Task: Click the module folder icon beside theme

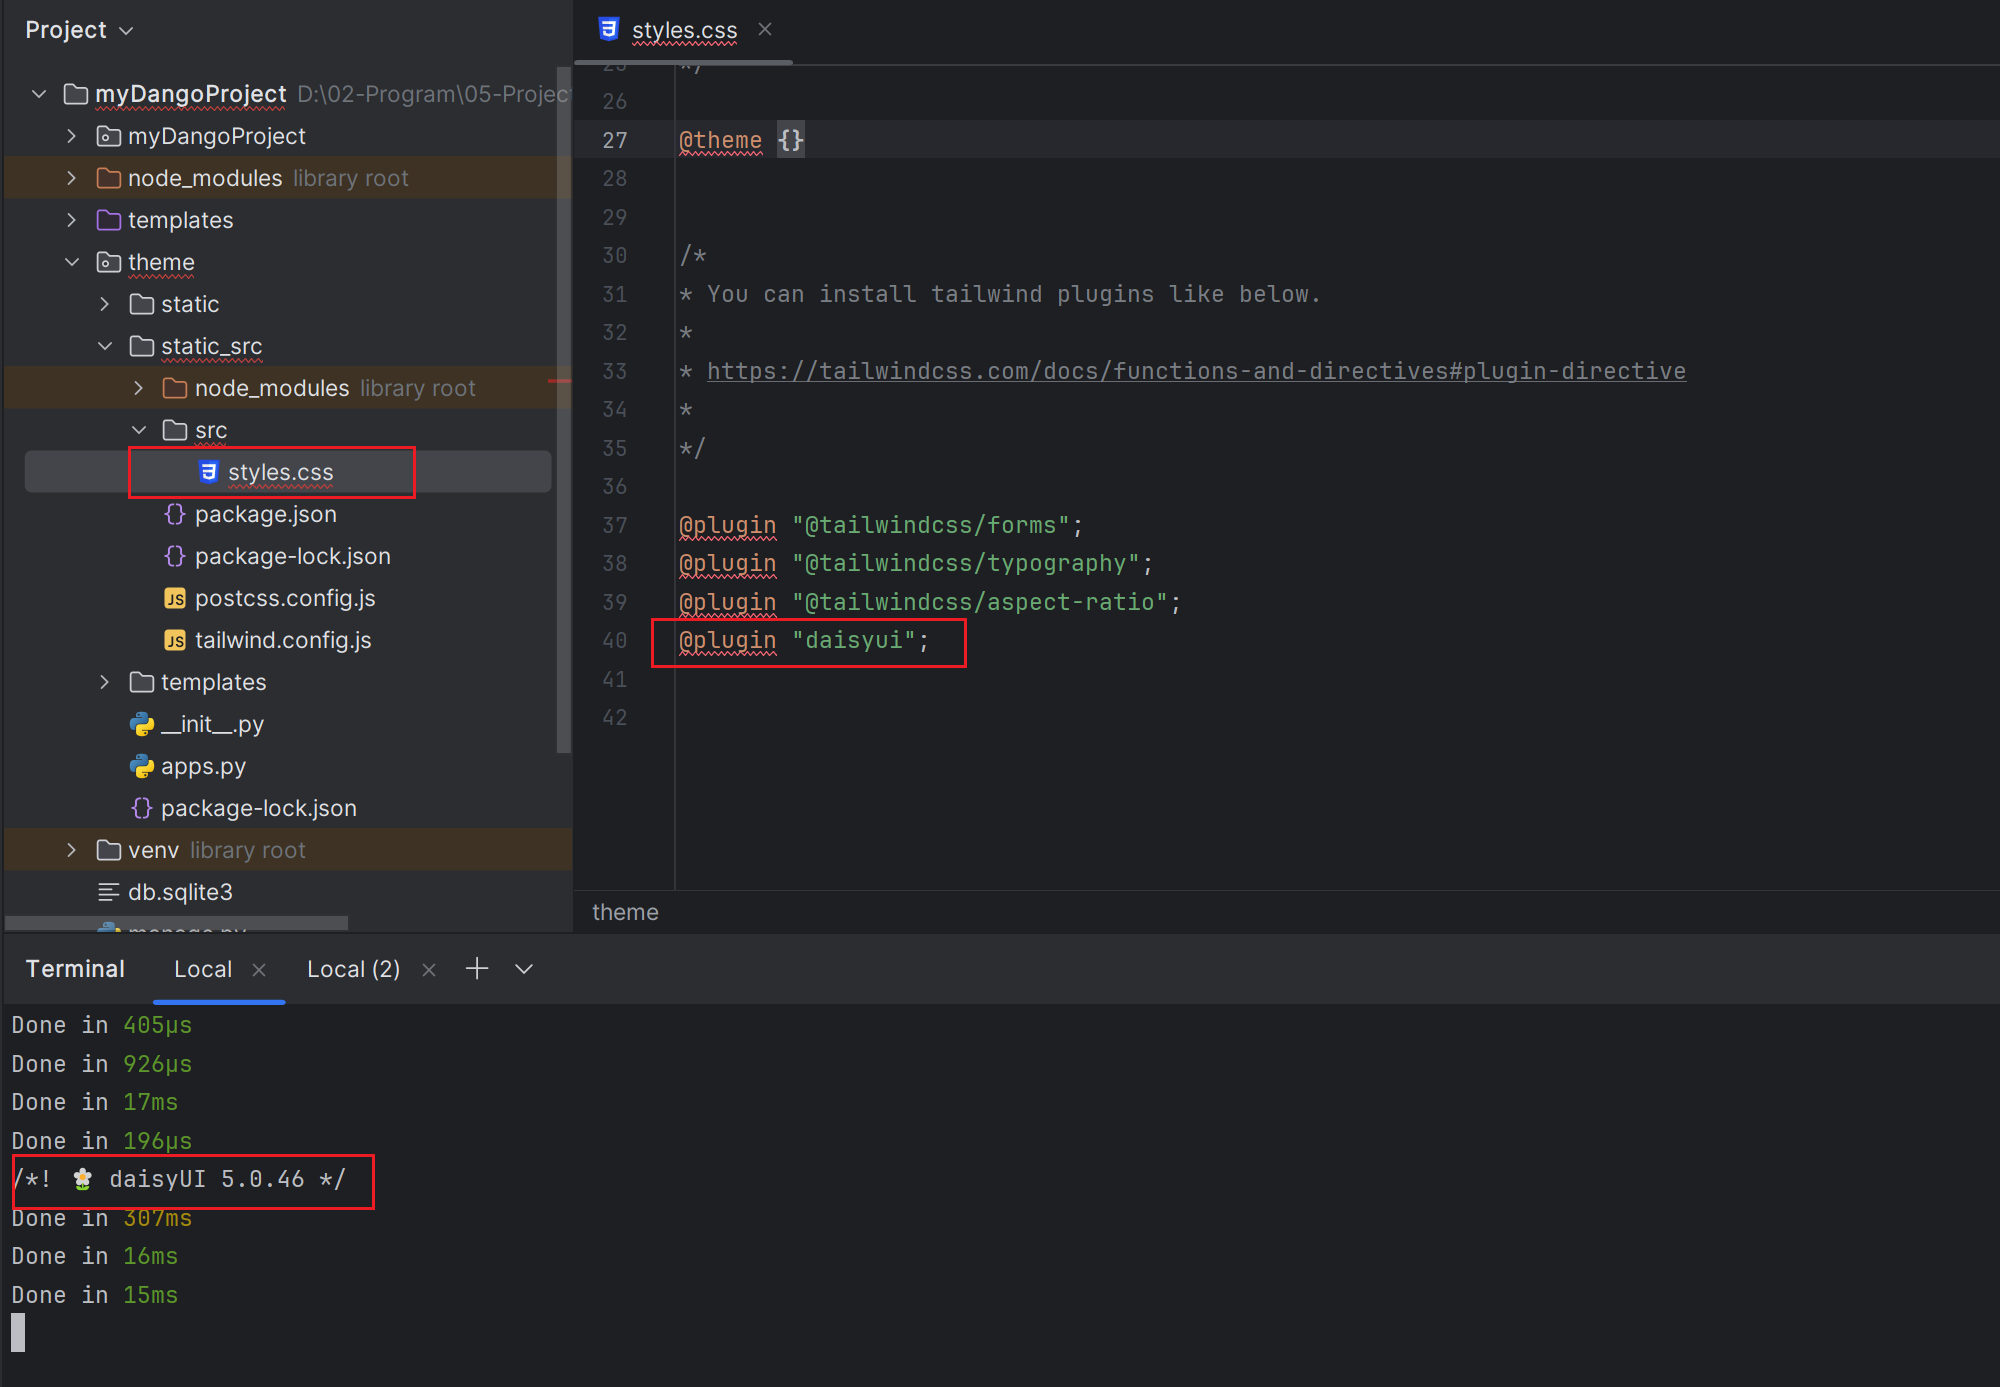Action: pos(108,262)
